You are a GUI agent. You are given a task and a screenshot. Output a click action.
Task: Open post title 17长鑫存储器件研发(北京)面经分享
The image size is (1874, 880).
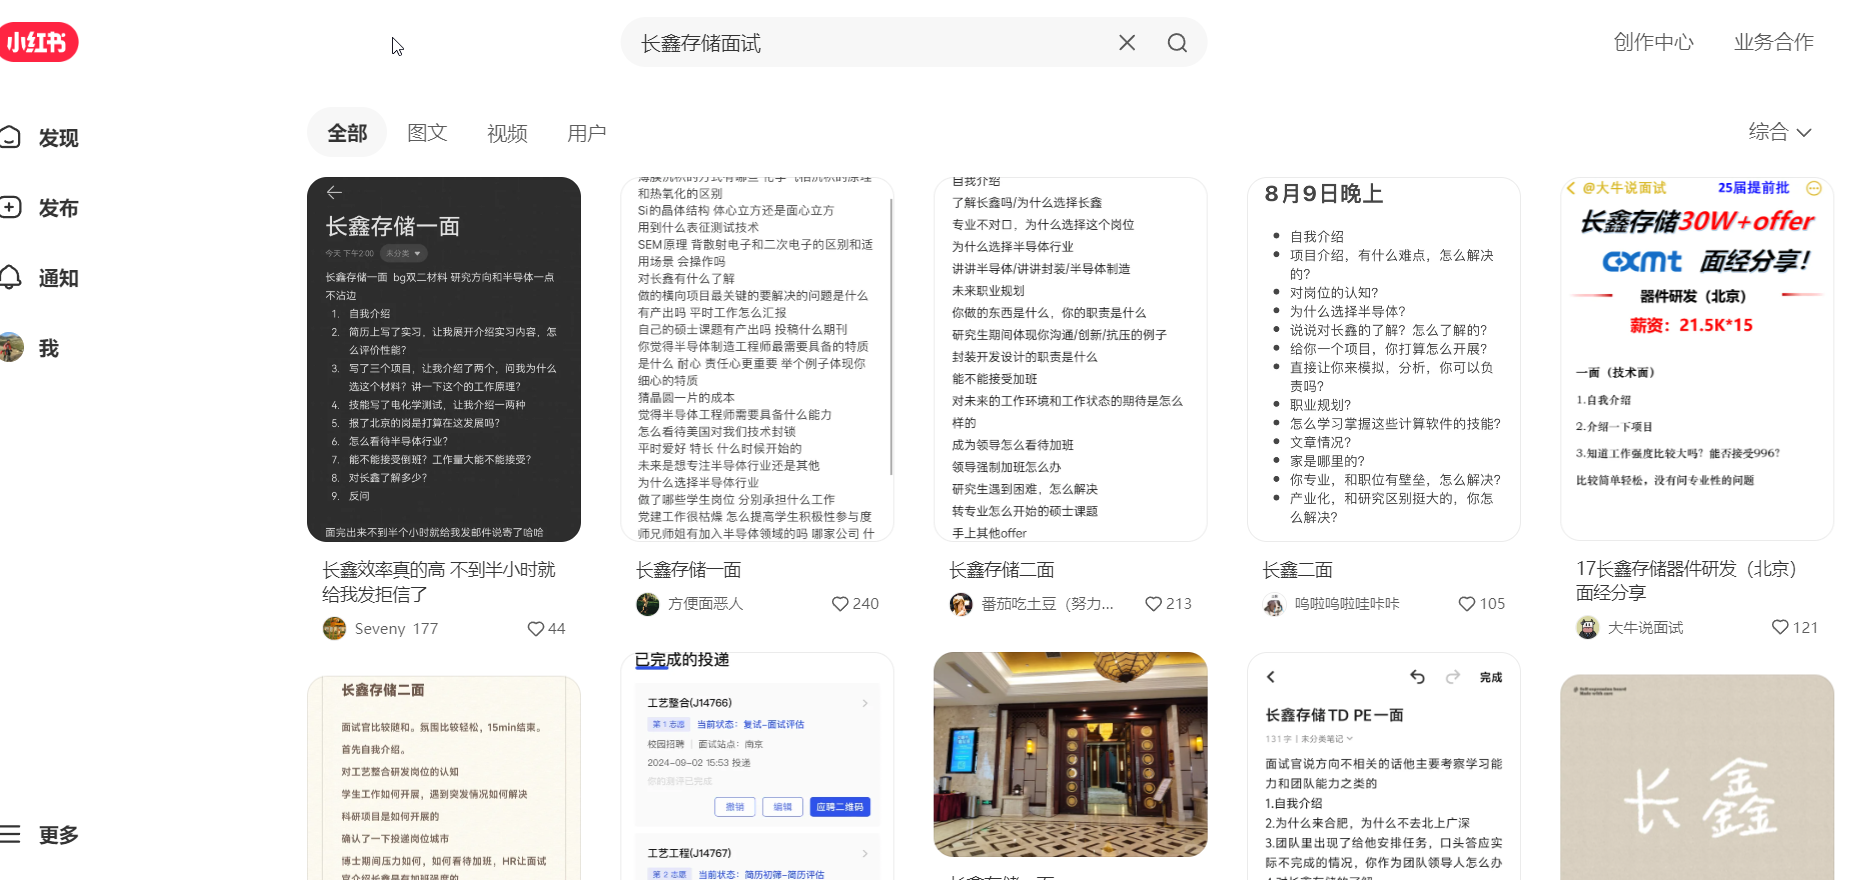point(1687,580)
